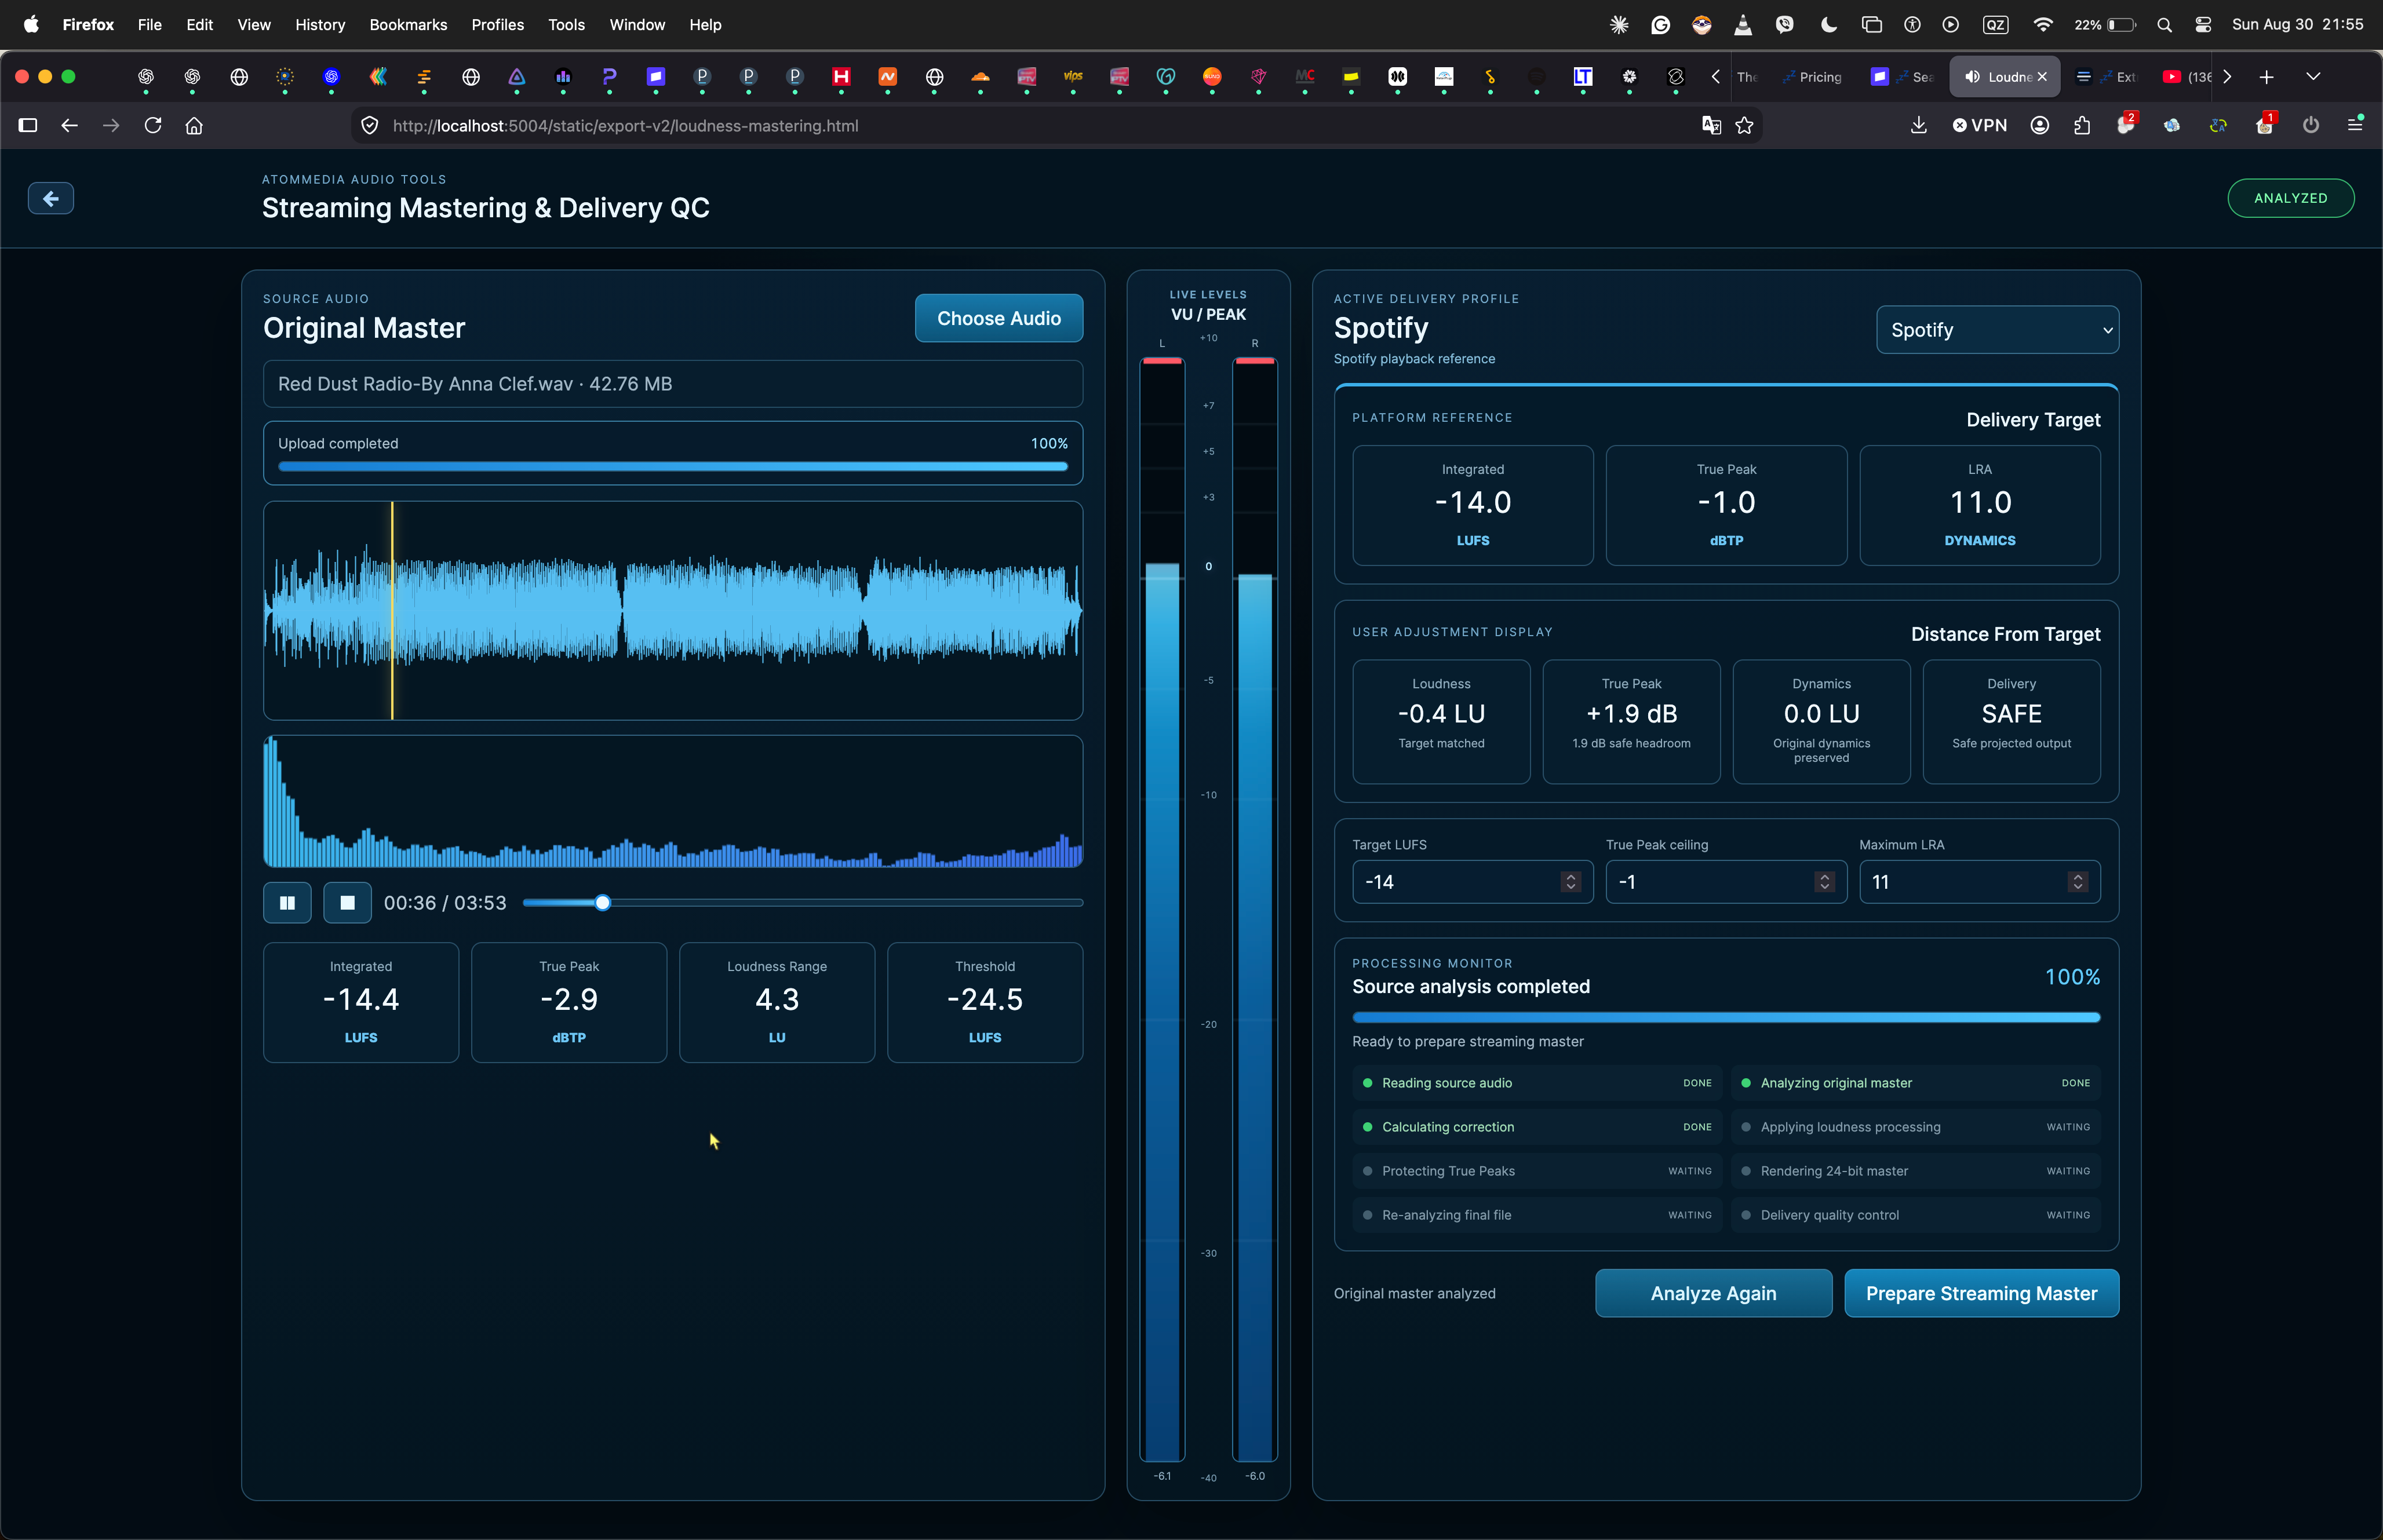Image resolution: width=2383 pixels, height=1540 pixels.
Task: Open macOS Control Center icon
Action: [x=2203, y=25]
